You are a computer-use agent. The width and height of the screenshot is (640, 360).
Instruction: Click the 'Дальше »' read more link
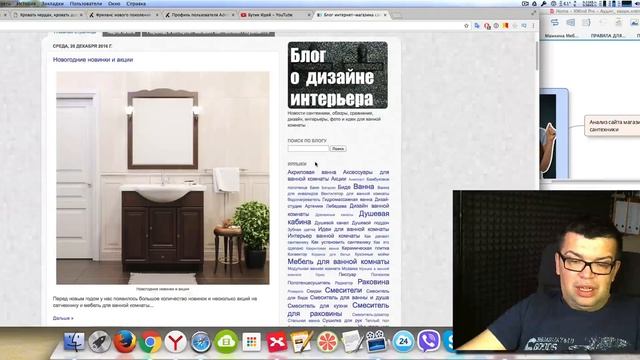[63, 318]
